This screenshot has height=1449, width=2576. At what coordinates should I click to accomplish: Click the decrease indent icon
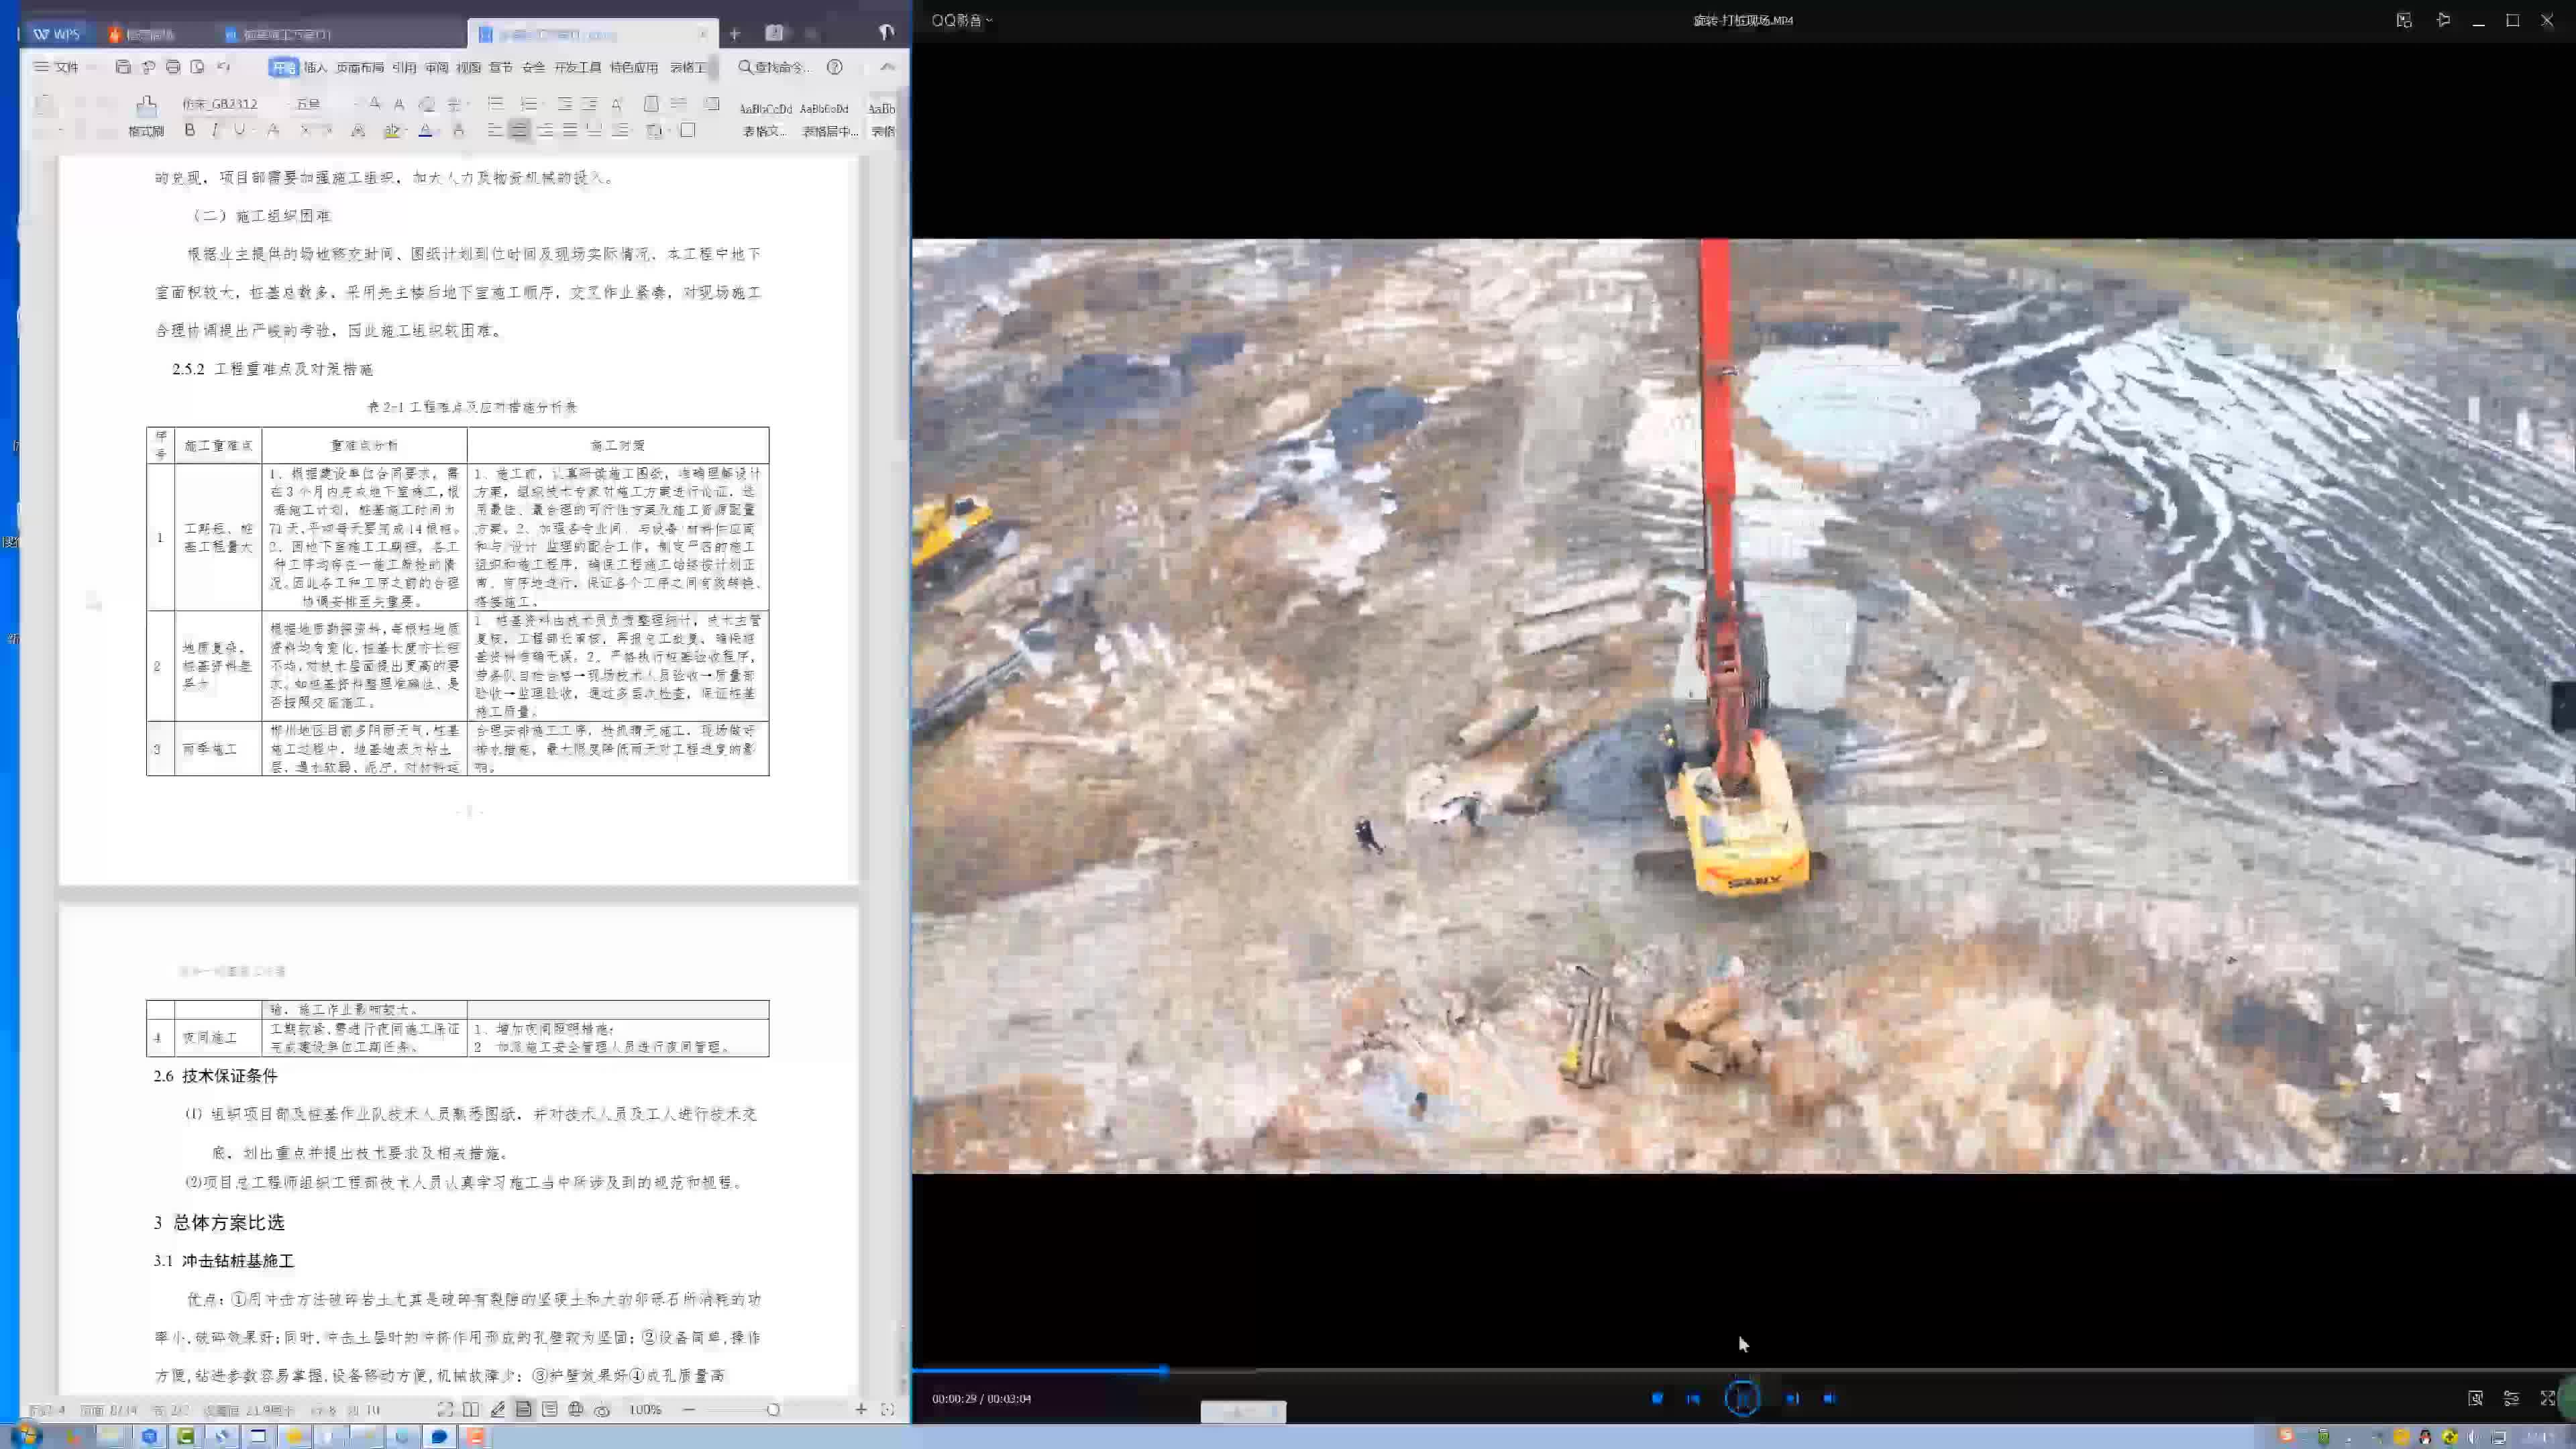click(565, 103)
